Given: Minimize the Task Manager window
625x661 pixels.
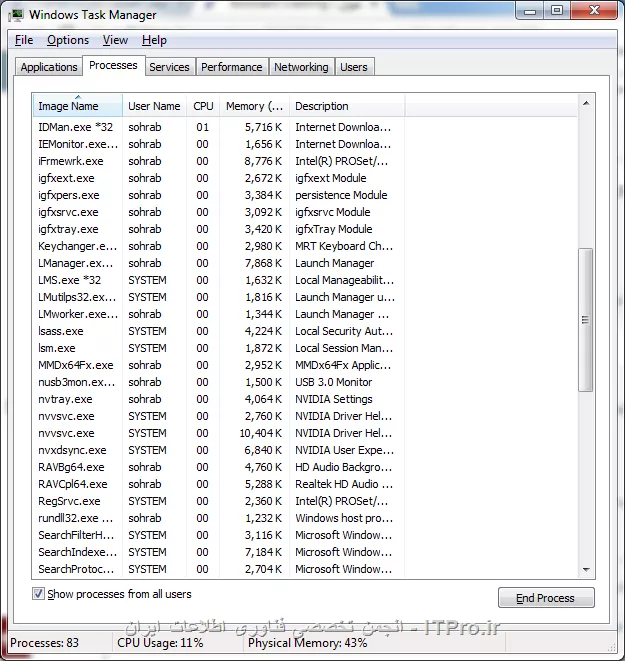Looking at the screenshot, I should 530,11.
